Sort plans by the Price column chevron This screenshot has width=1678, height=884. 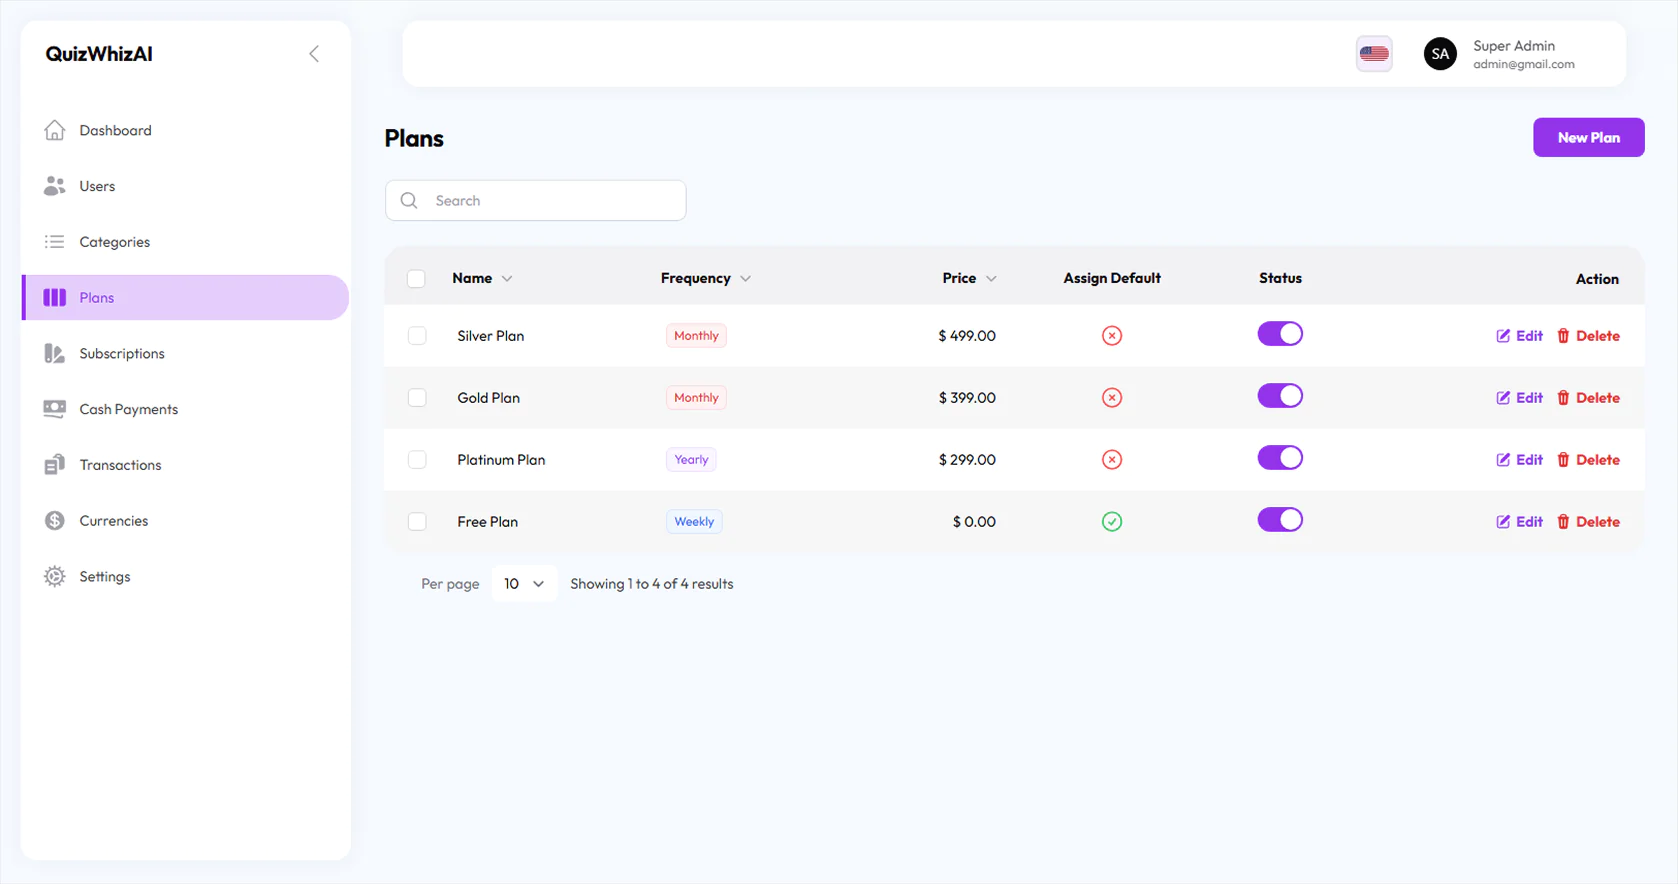[991, 279]
